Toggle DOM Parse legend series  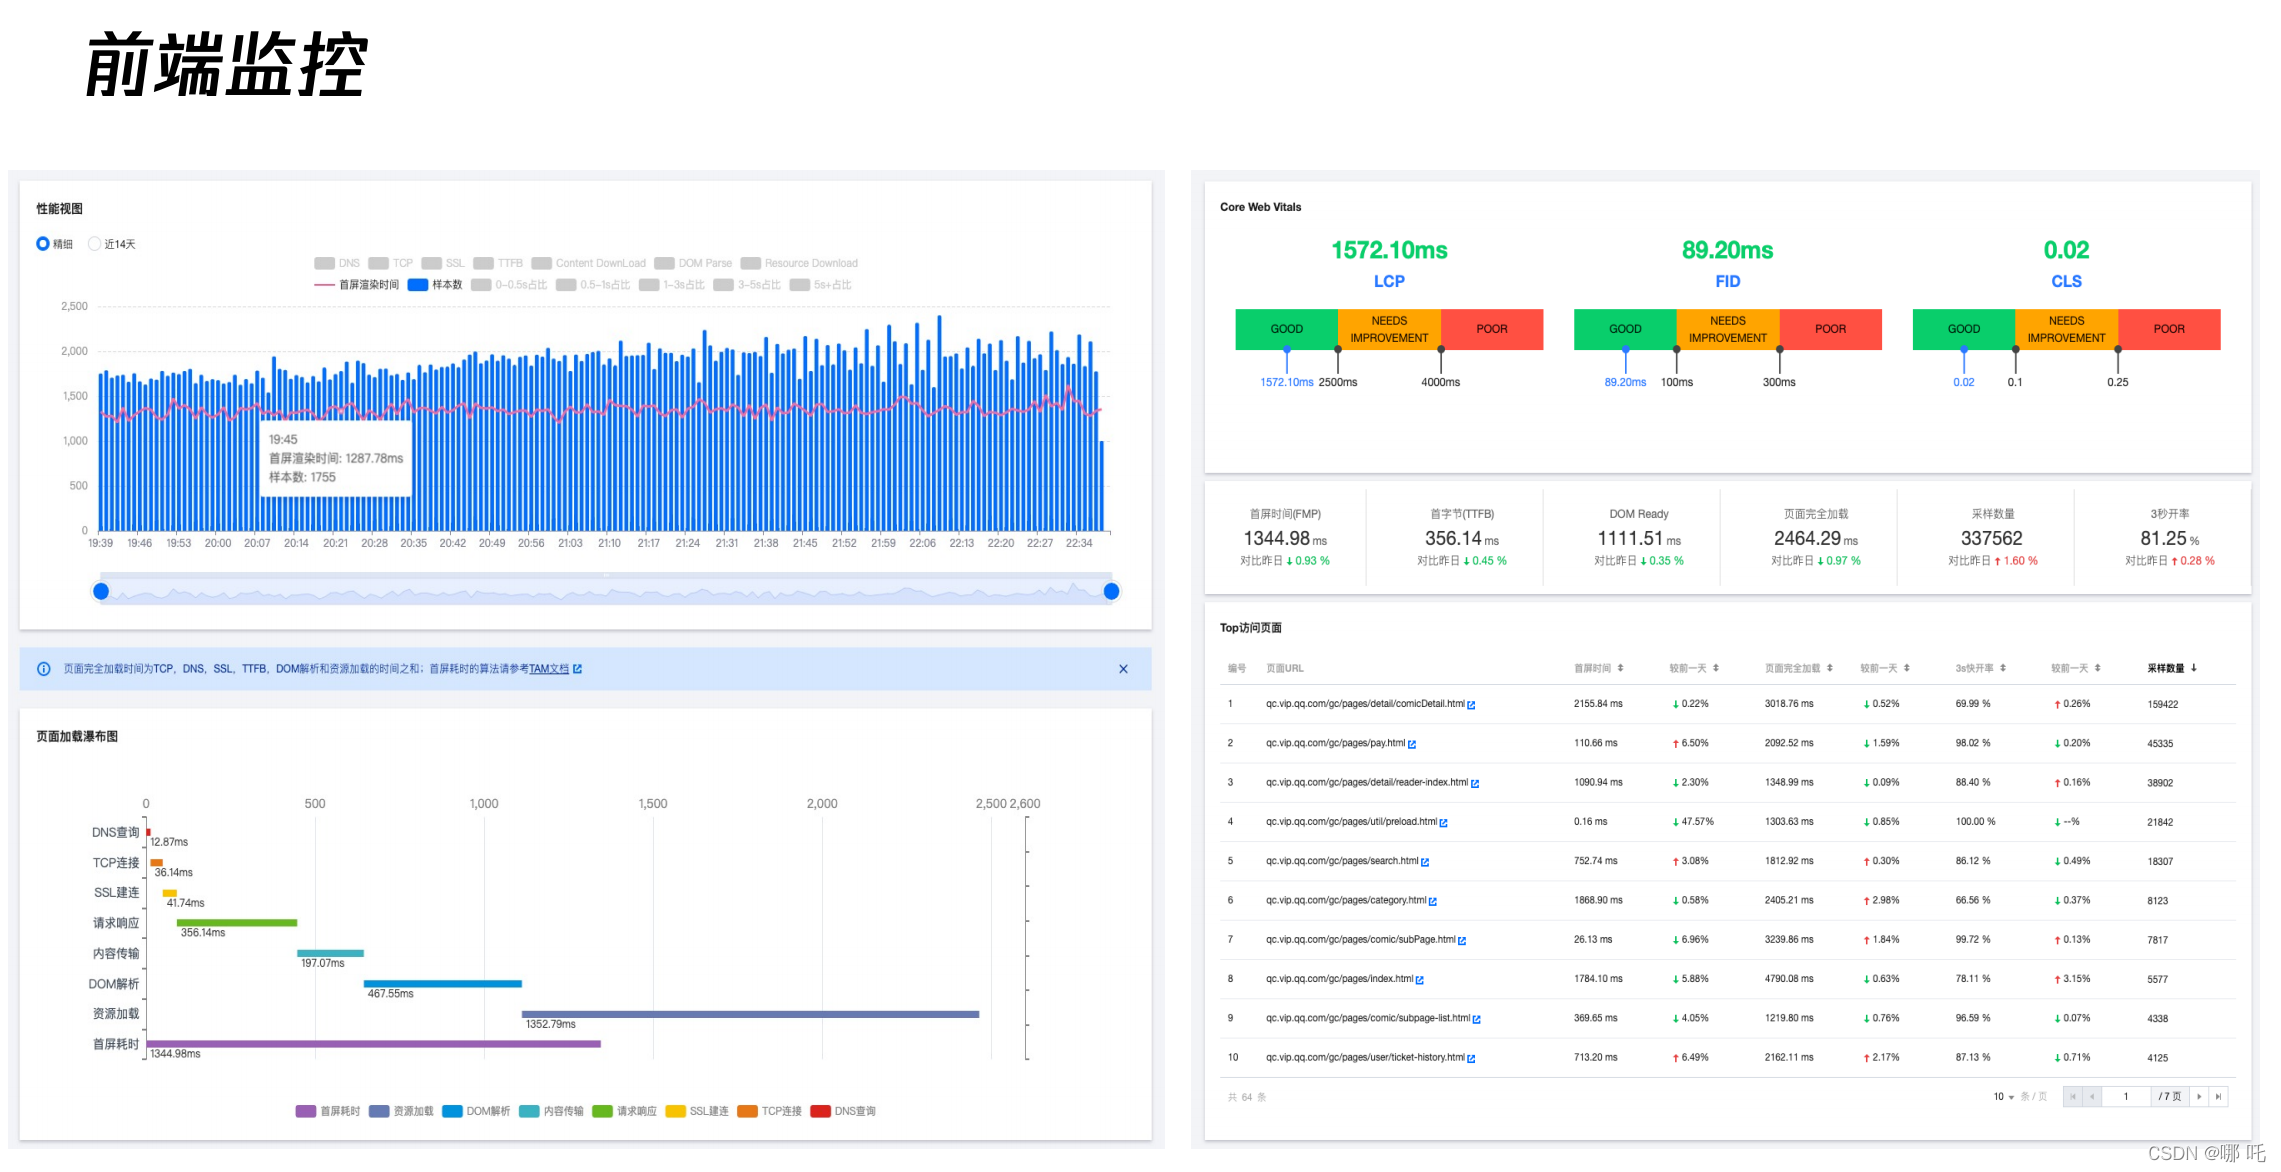click(693, 263)
